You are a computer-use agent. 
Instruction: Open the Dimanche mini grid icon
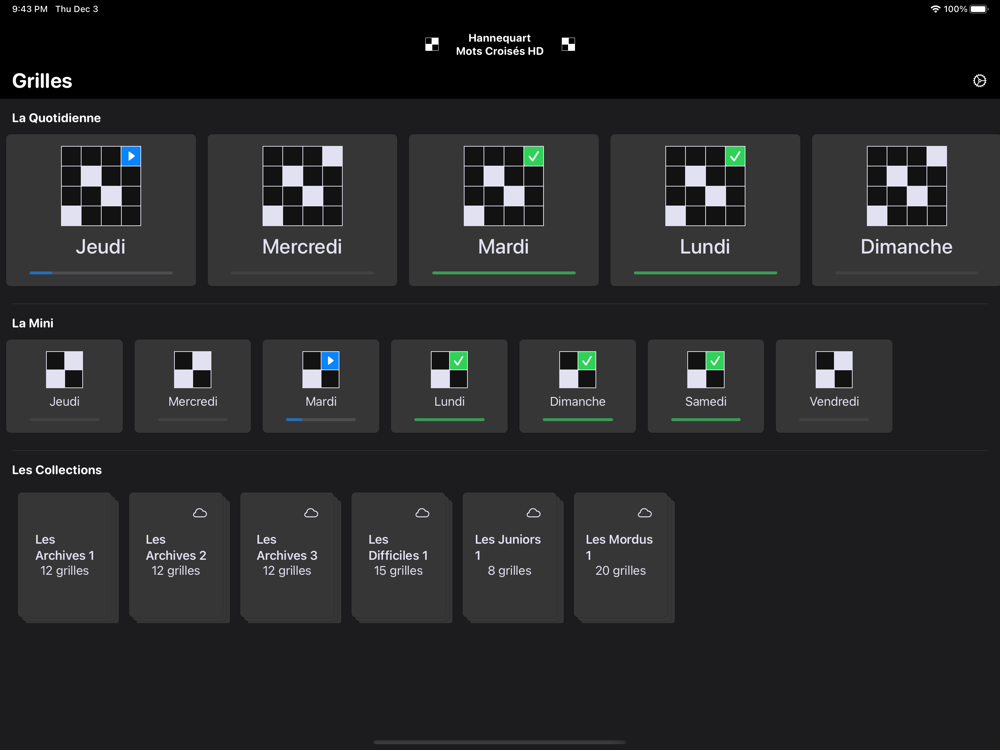coord(577,370)
